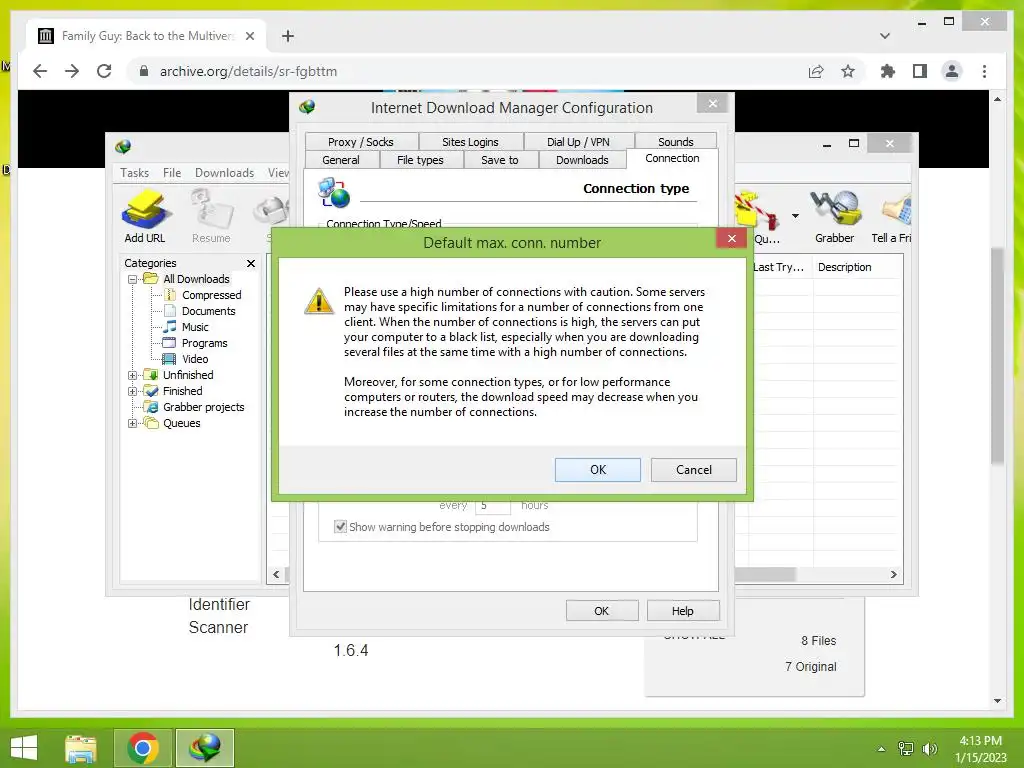The height and width of the screenshot is (768, 1024).
Task: Click the yellow warning triangle icon
Action: pos(319,301)
